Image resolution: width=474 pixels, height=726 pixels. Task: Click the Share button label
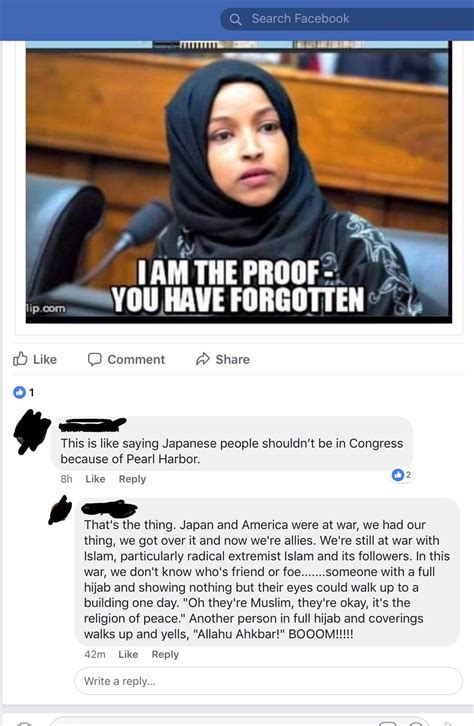click(232, 359)
